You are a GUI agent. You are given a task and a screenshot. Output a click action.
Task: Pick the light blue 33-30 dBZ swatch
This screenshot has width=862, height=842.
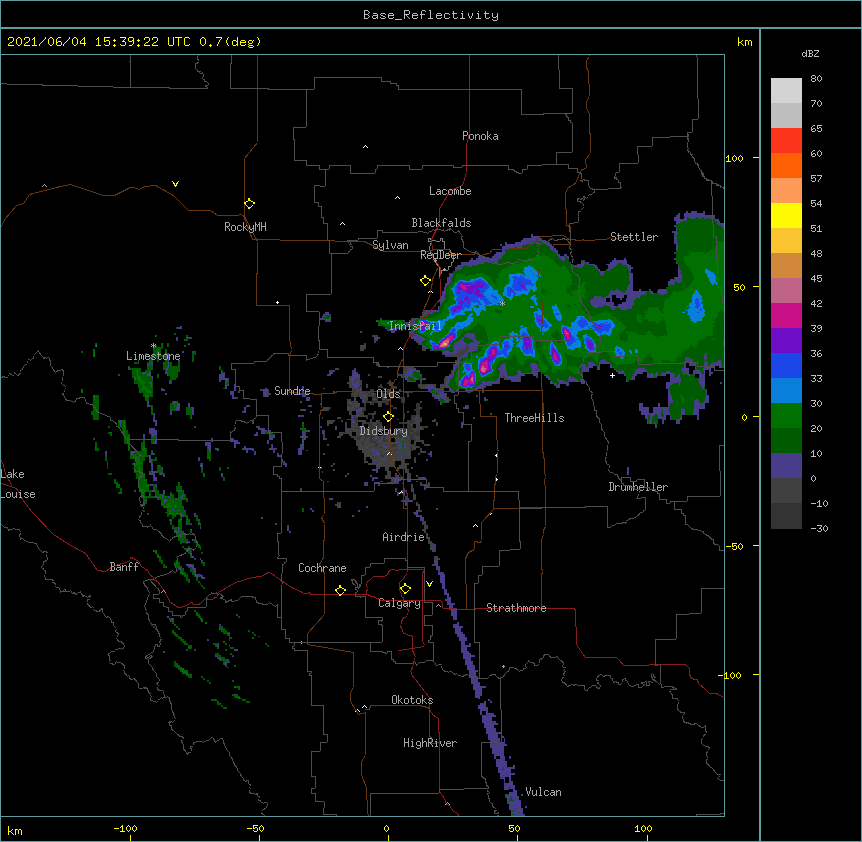[786, 390]
